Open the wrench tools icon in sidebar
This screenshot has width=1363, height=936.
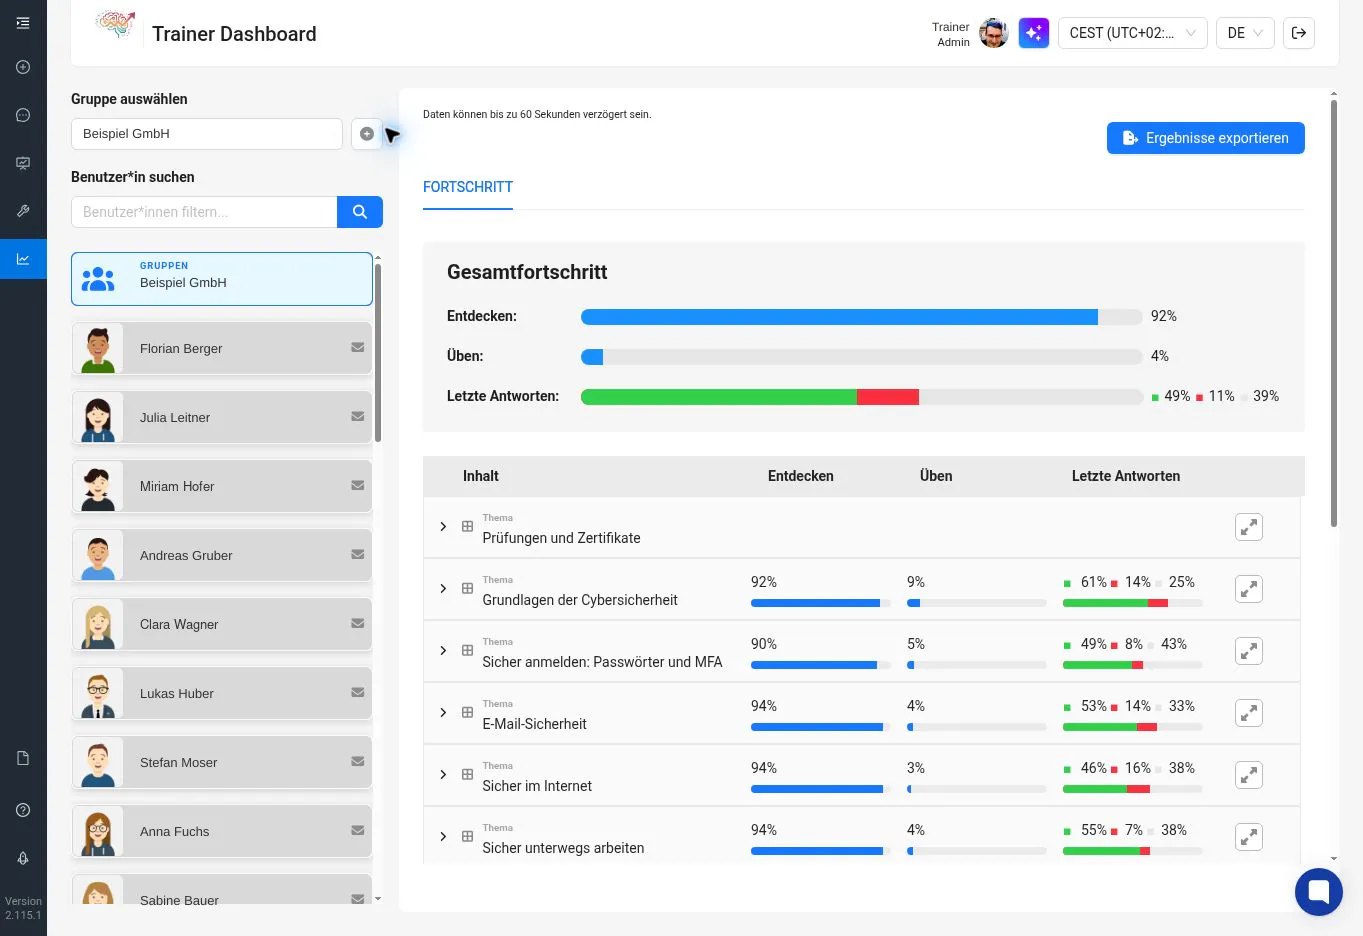23,211
